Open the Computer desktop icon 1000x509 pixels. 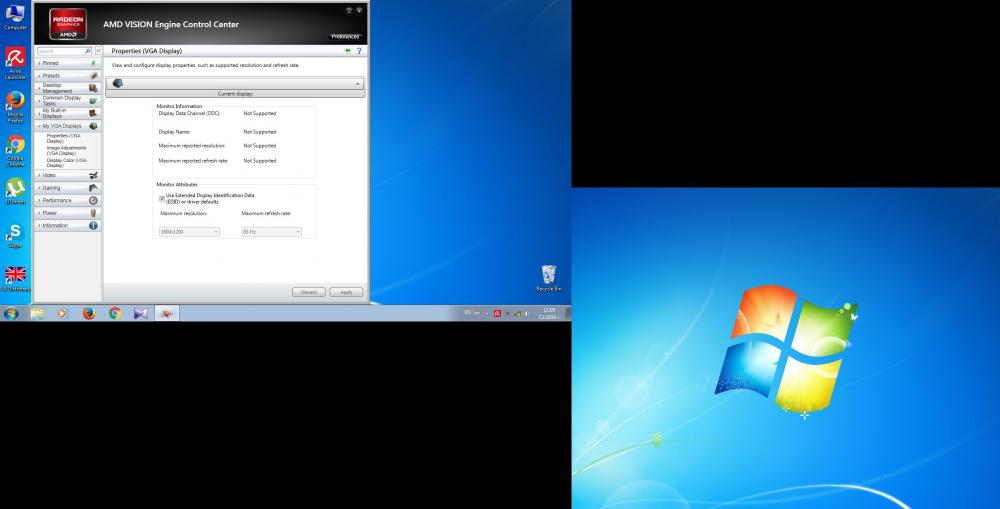pos(15,17)
